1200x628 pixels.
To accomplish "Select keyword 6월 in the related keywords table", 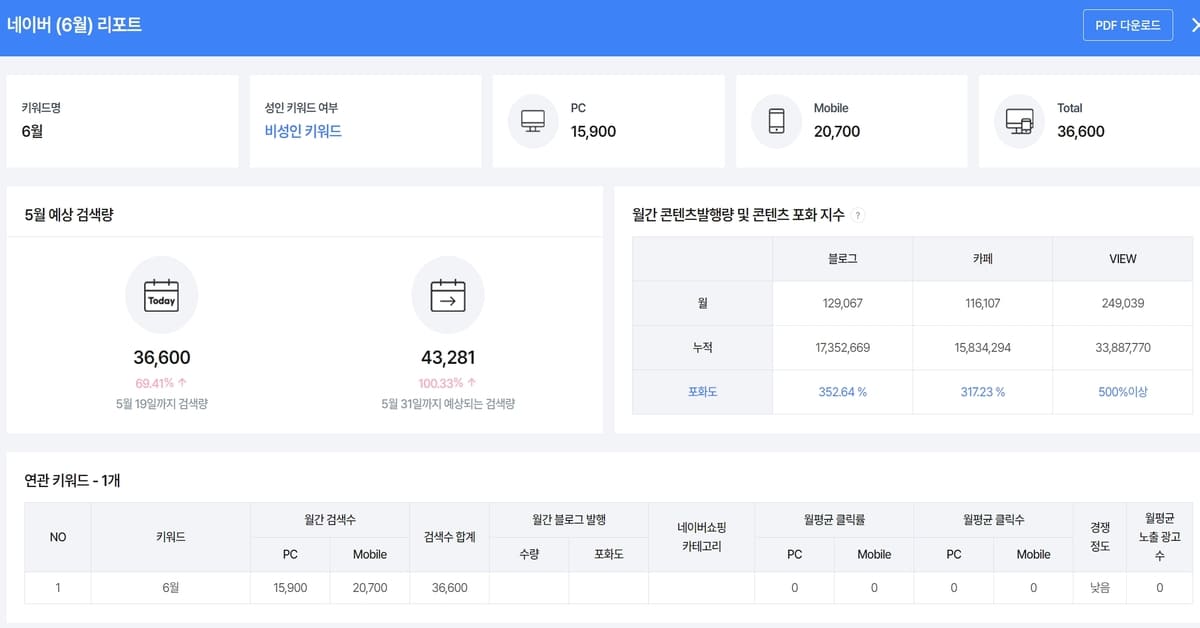I will 170,588.
